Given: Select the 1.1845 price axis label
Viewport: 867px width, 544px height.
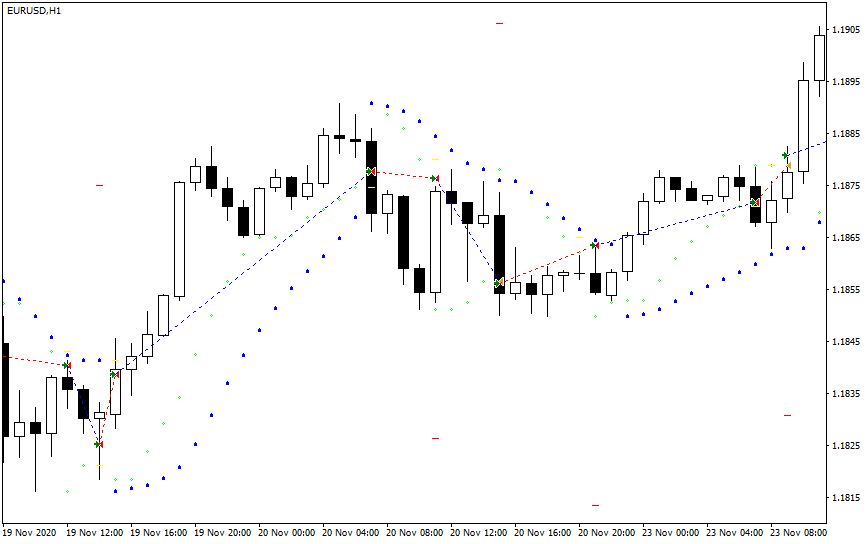Looking at the screenshot, I should pyautogui.click(x=847, y=342).
